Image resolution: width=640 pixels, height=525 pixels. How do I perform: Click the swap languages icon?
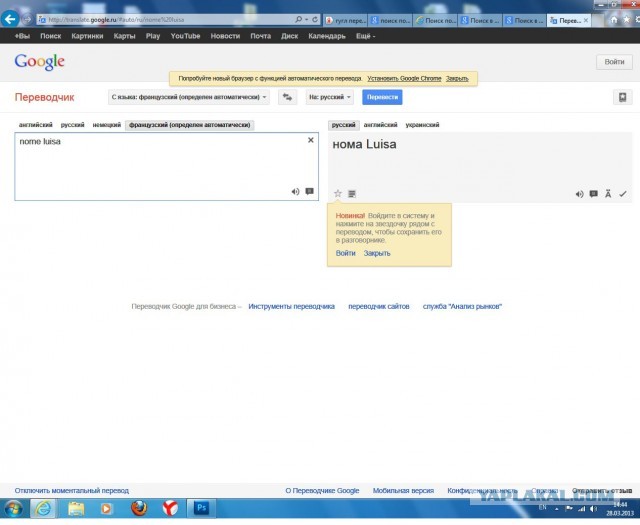click(x=287, y=97)
